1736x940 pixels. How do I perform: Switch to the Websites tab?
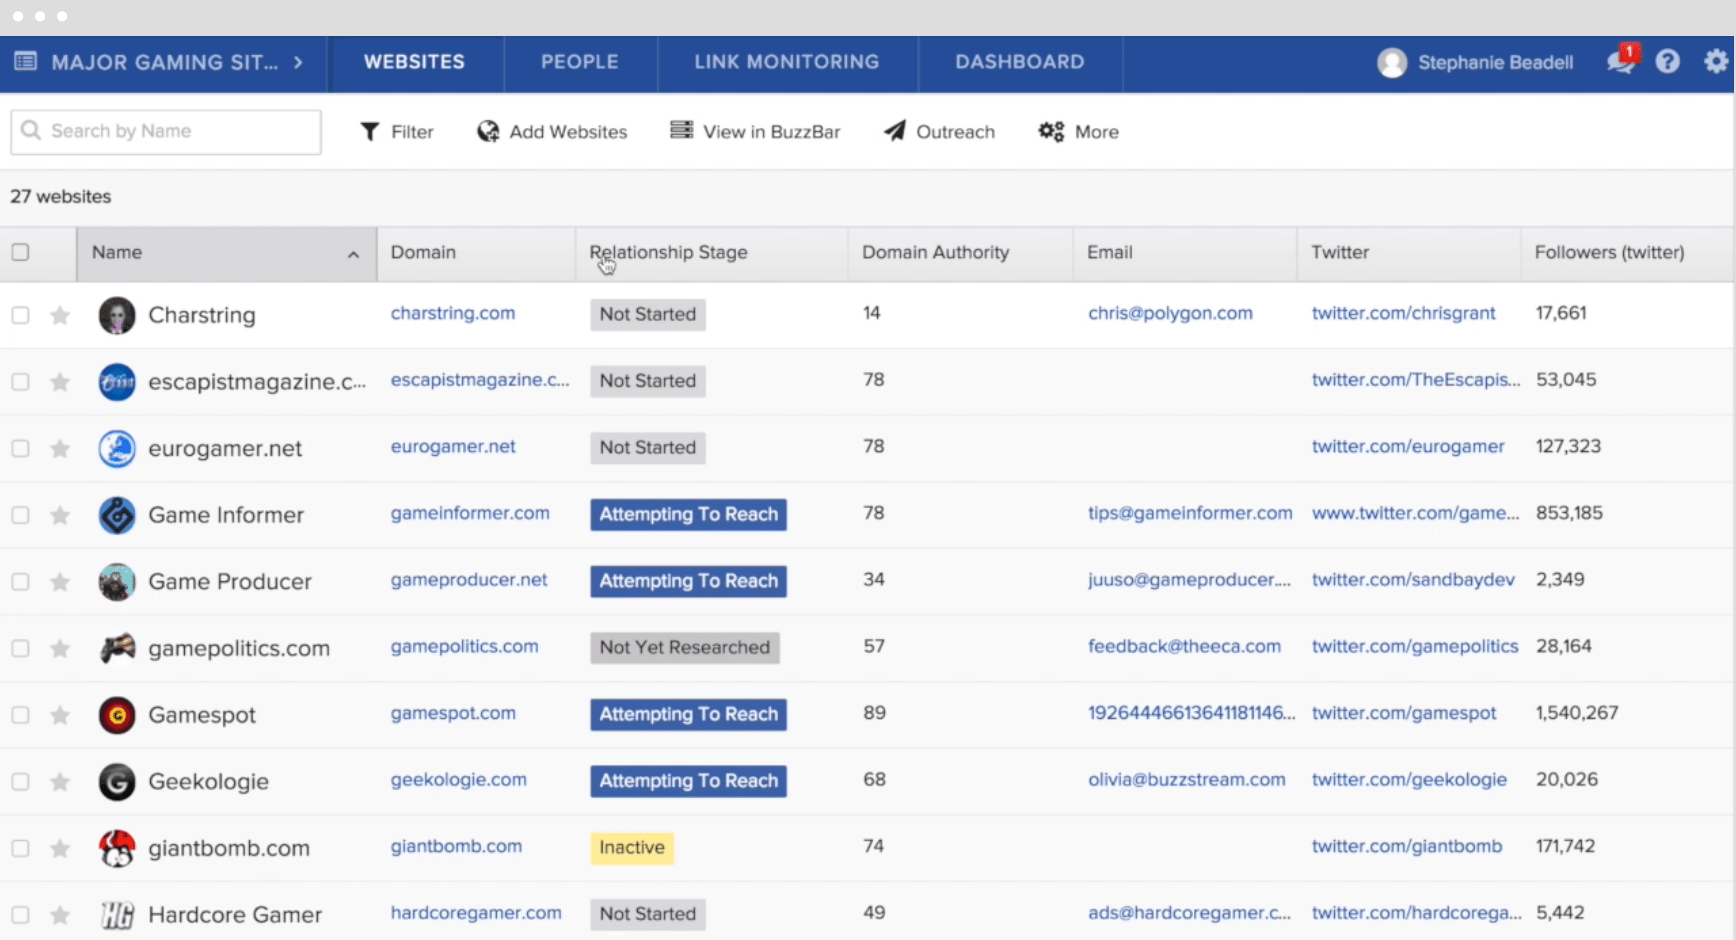415,62
